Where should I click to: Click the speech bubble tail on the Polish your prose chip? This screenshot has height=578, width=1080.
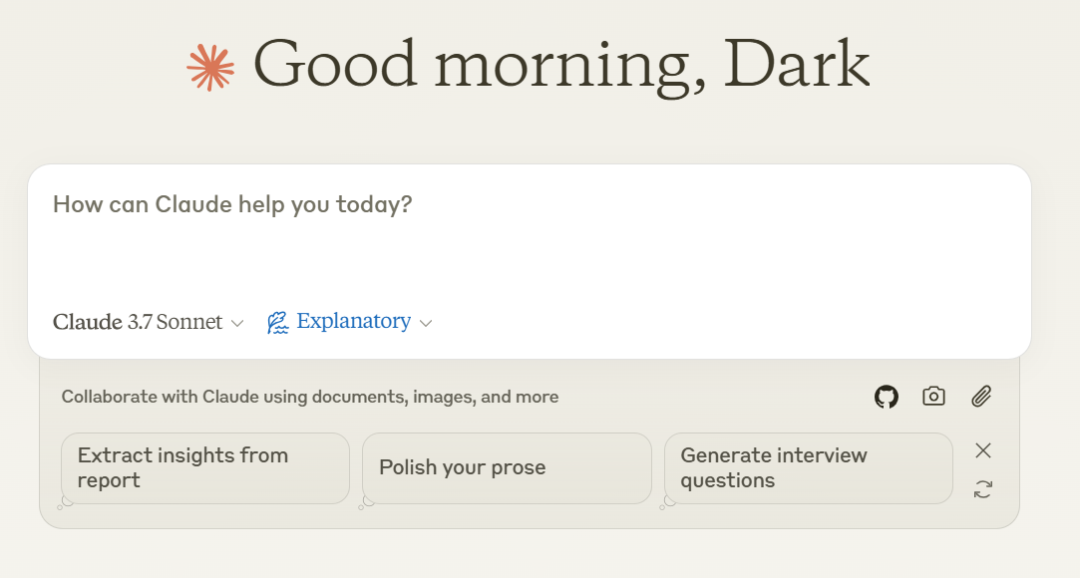tap(366, 502)
